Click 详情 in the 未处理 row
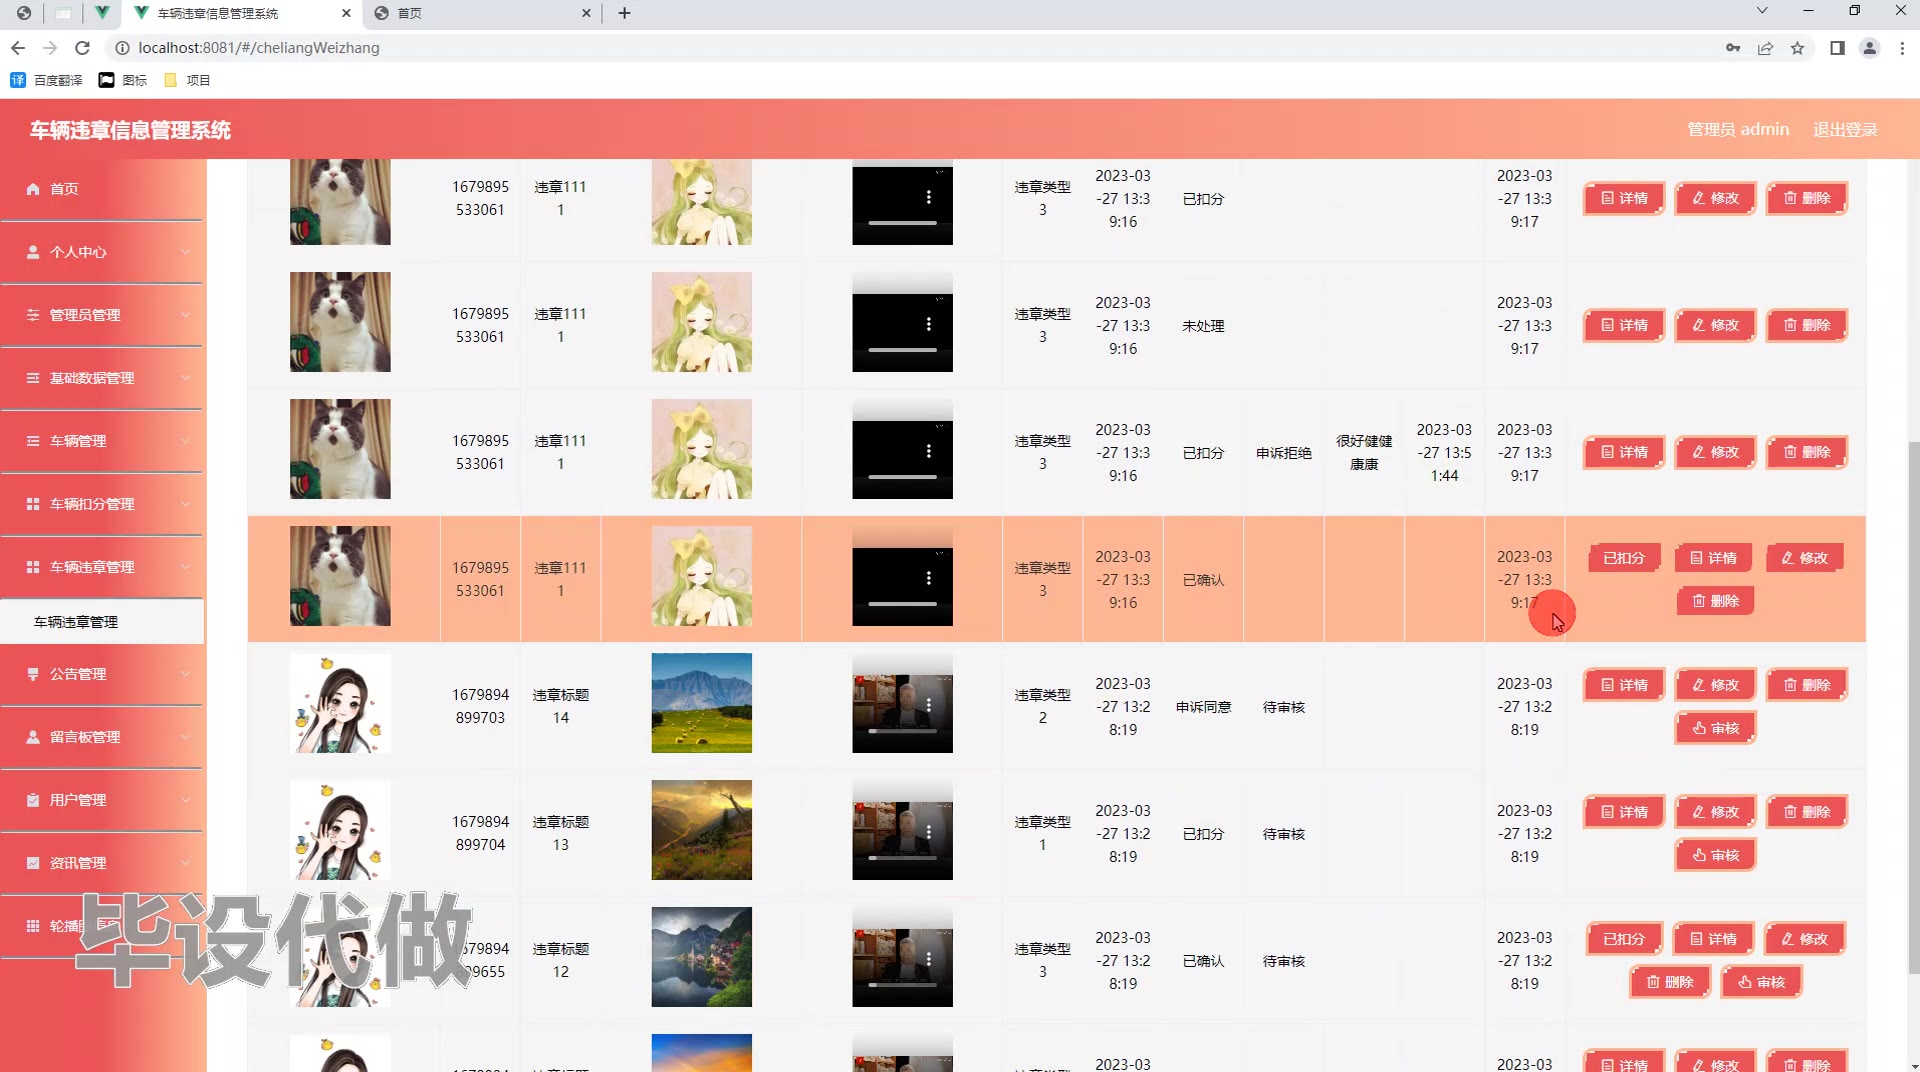 (x=1624, y=325)
